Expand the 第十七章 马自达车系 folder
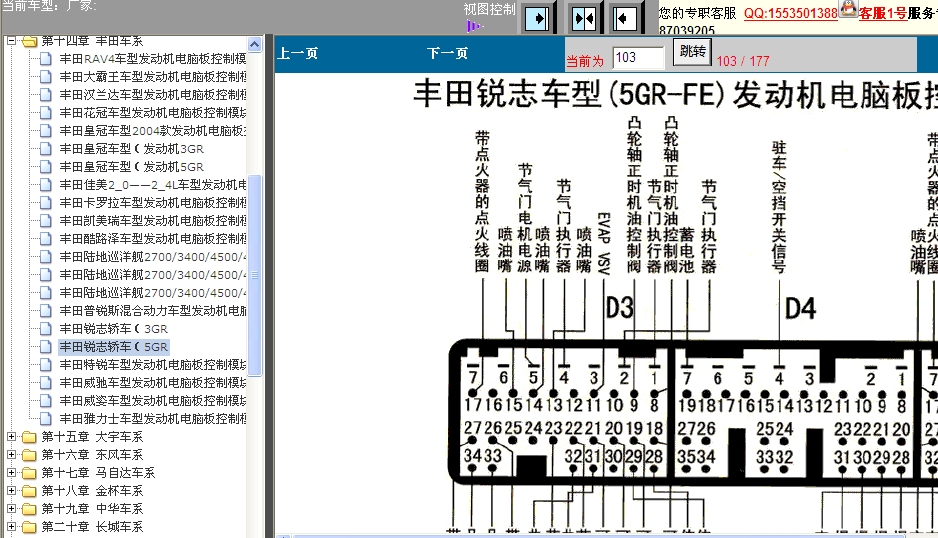 (11, 473)
